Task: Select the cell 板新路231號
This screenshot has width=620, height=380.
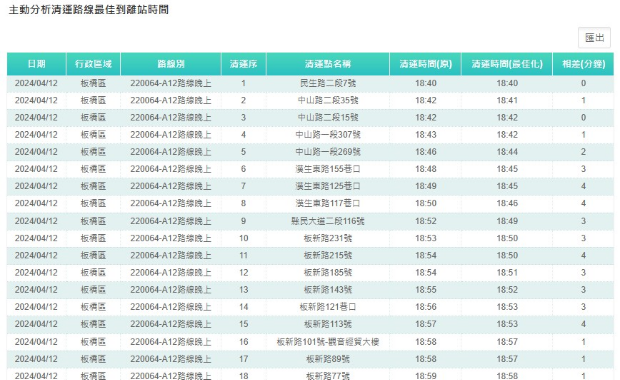Action: pyautogui.click(x=328, y=238)
